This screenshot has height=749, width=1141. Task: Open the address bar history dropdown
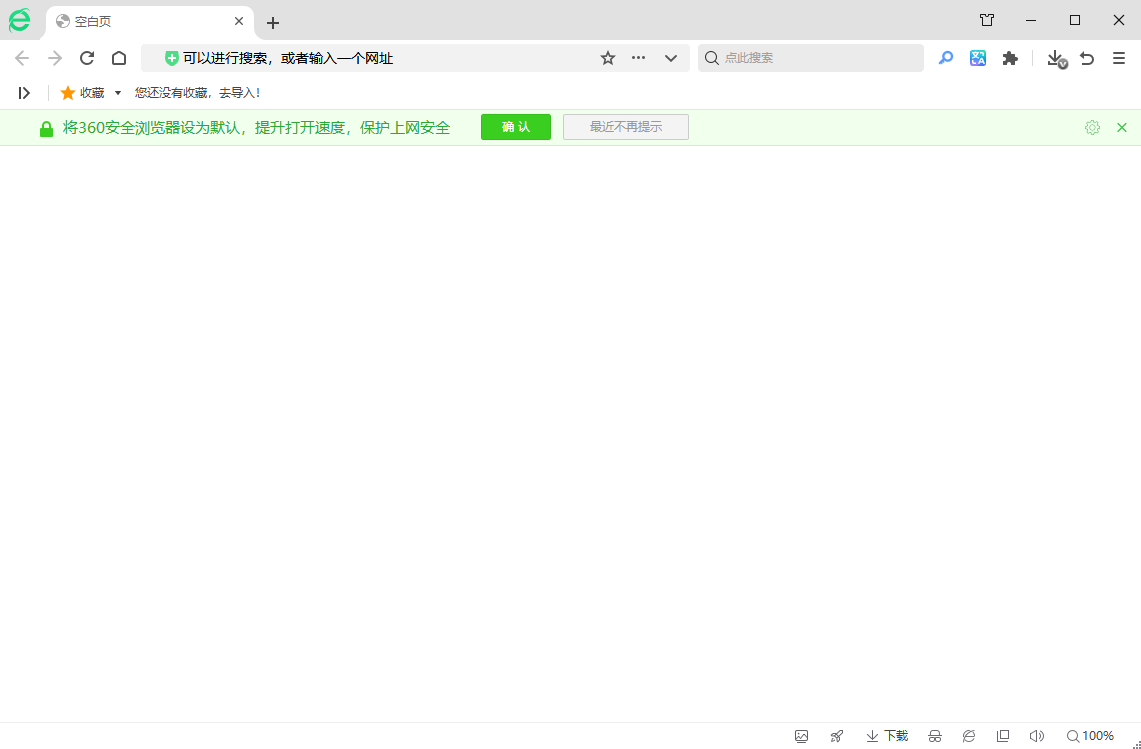[671, 58]
